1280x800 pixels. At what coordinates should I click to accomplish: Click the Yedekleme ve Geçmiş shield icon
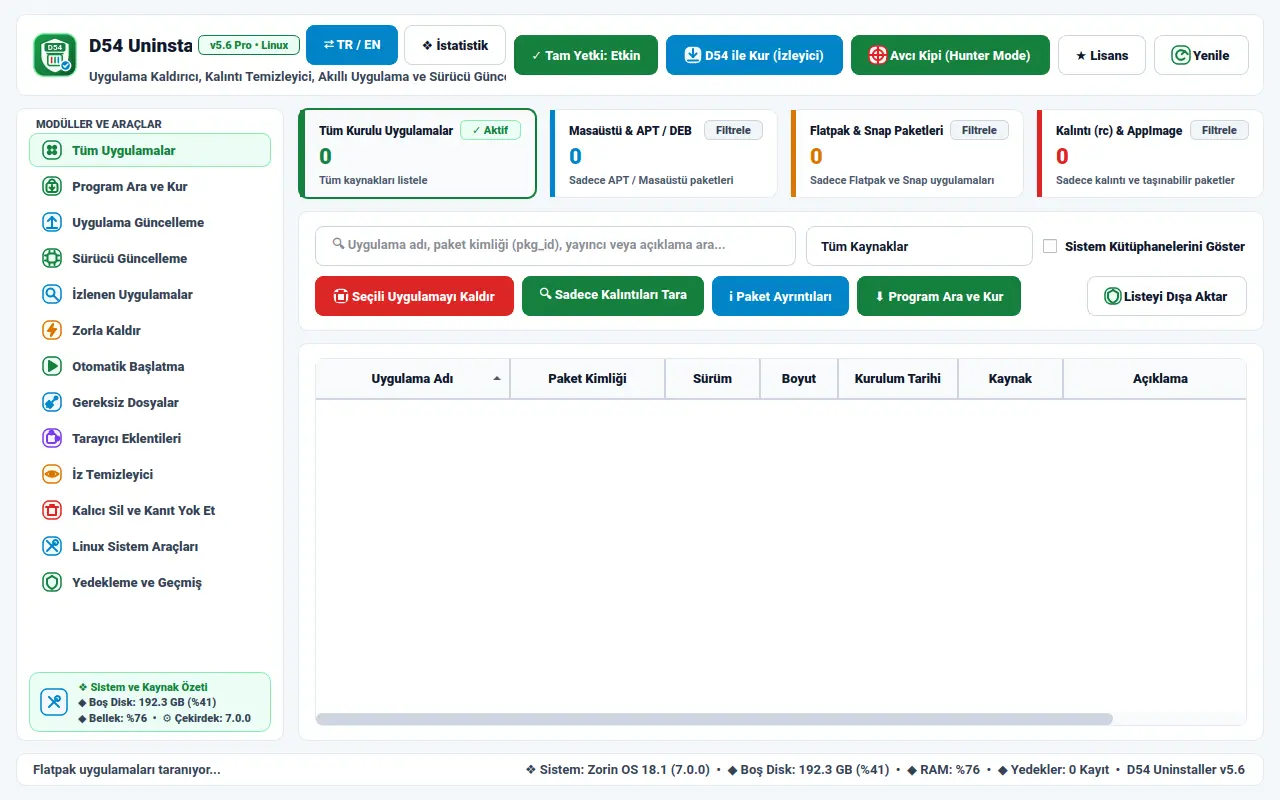tap(52, 582)
